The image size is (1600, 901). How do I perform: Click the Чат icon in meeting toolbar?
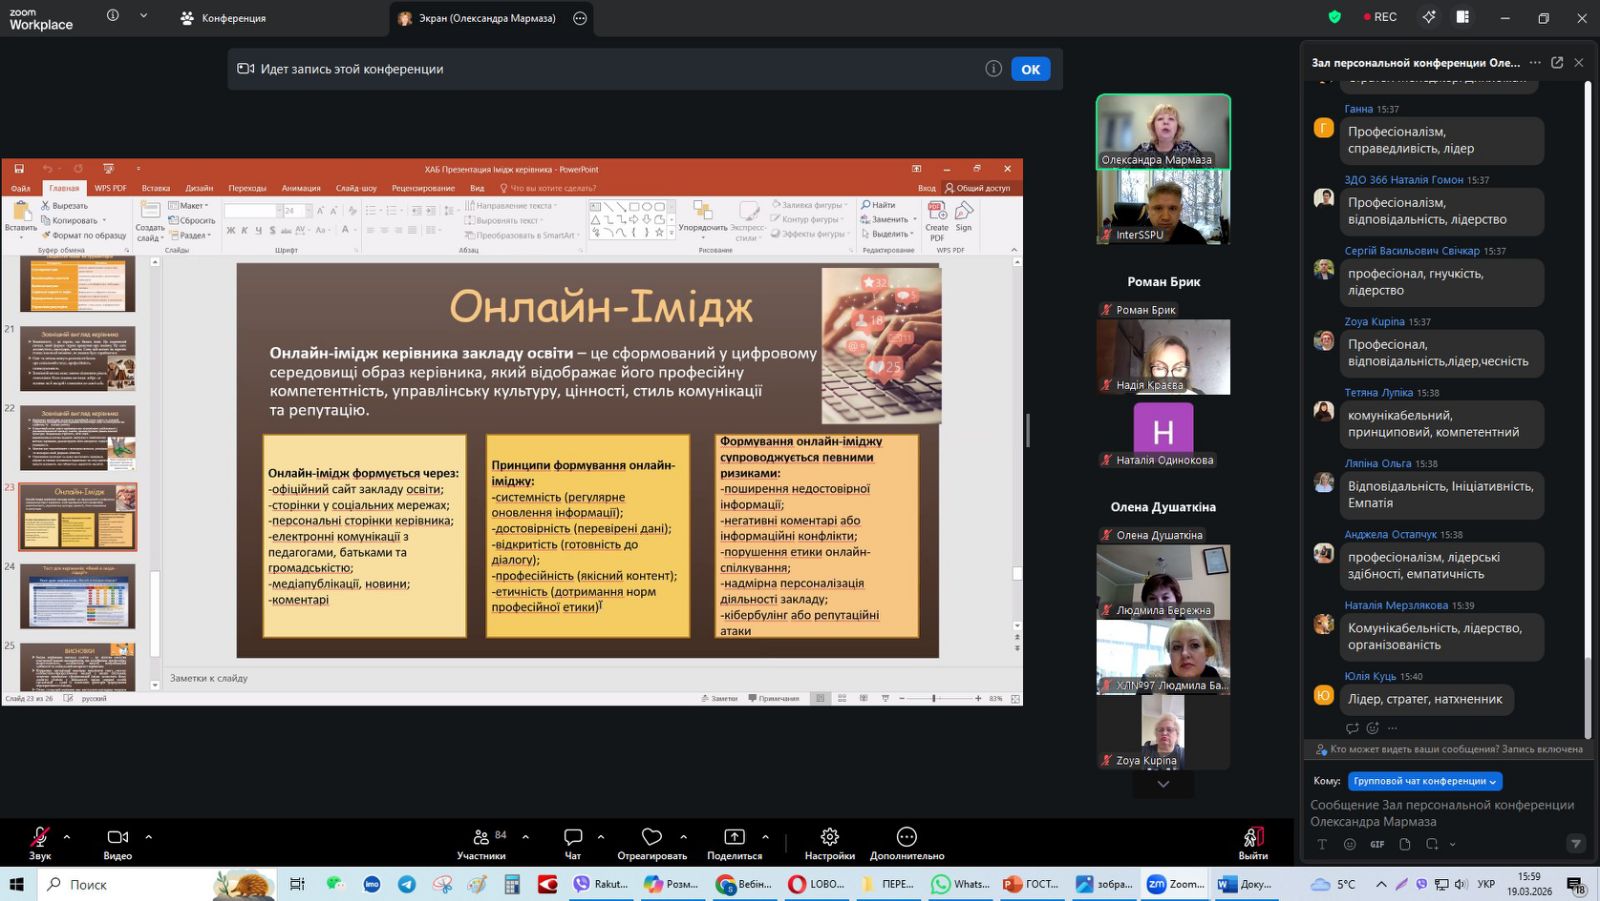click(x=573, y=841)
